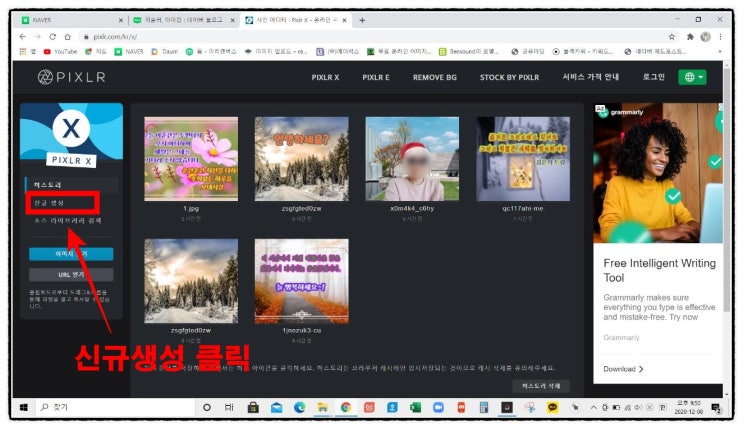Open Task View on the taskbar
Viewport: 743px width, 429px height.
(x=229, y=407)
